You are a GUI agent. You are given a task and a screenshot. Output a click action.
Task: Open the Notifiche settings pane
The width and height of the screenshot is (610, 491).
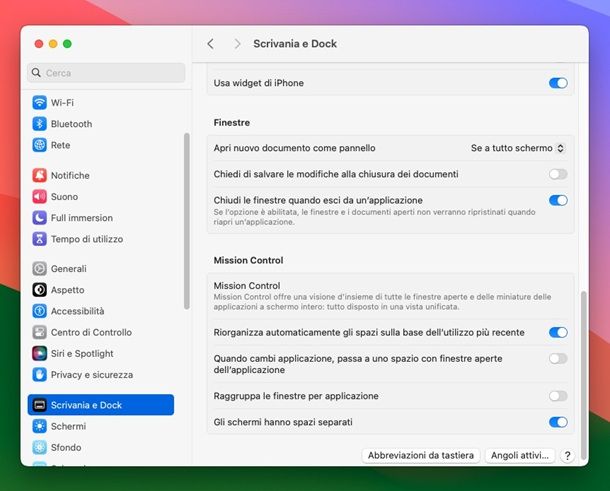[101, 175]
